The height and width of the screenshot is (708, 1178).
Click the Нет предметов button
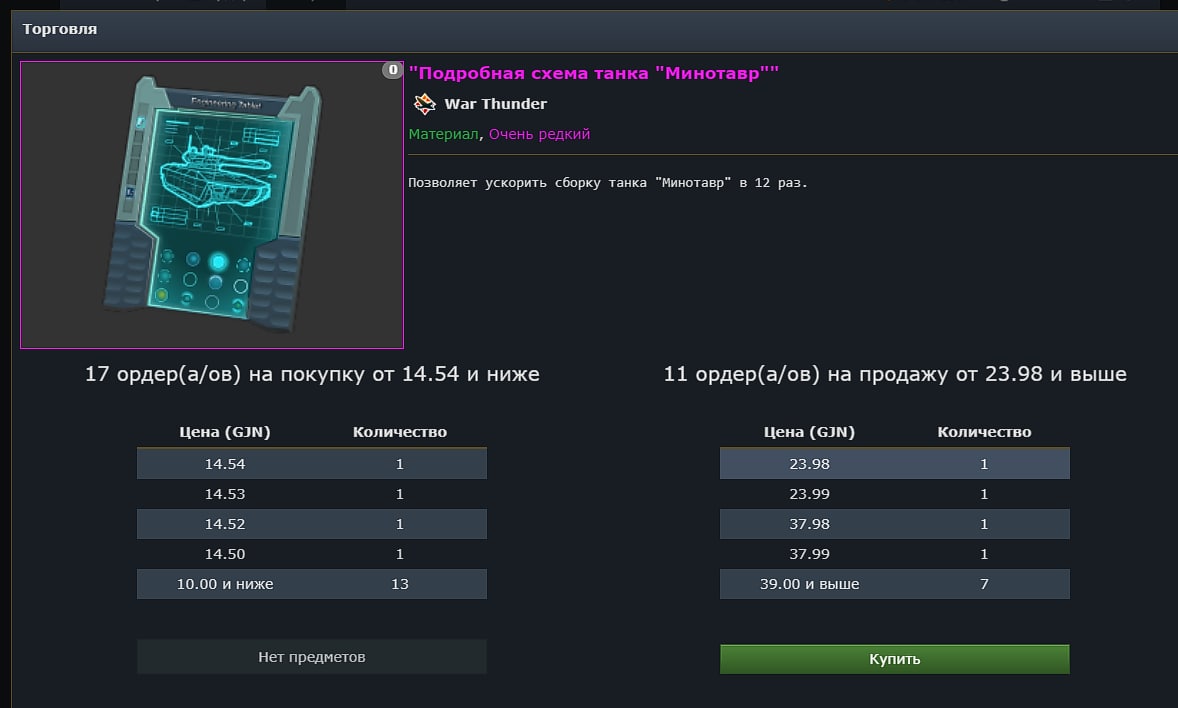[x=312, y=657]
